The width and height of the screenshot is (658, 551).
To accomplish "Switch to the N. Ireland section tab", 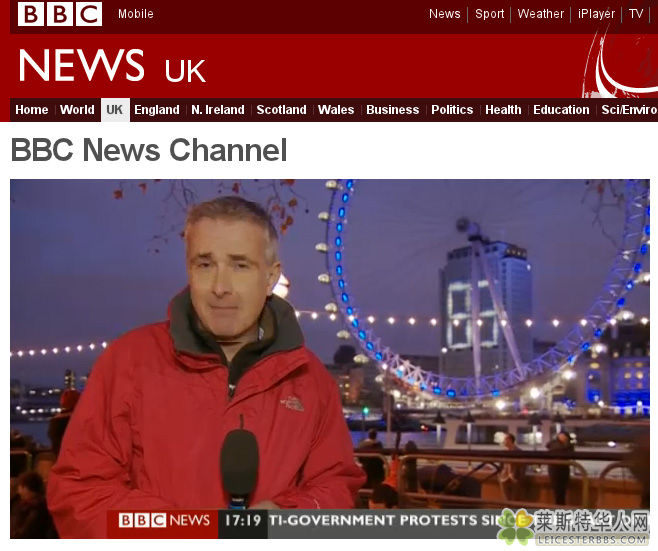I will (x=218, y=110).
